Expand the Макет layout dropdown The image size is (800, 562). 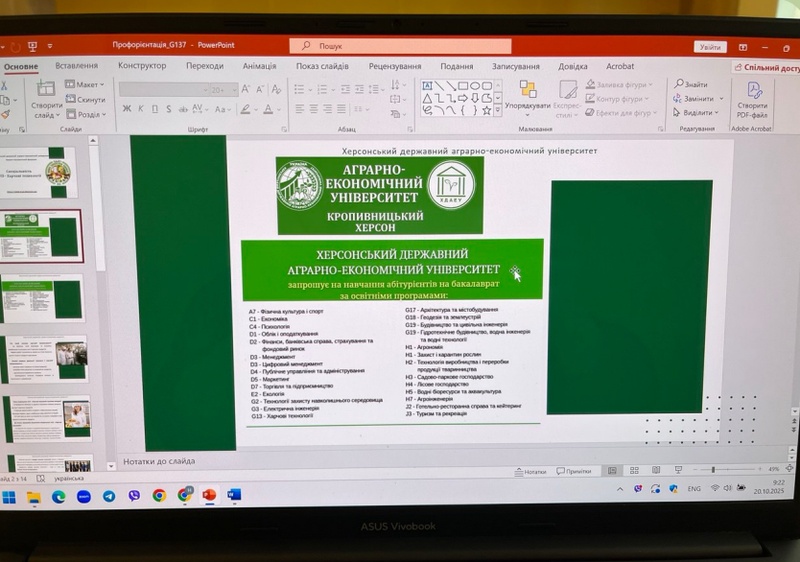click(x=87, y=85)
